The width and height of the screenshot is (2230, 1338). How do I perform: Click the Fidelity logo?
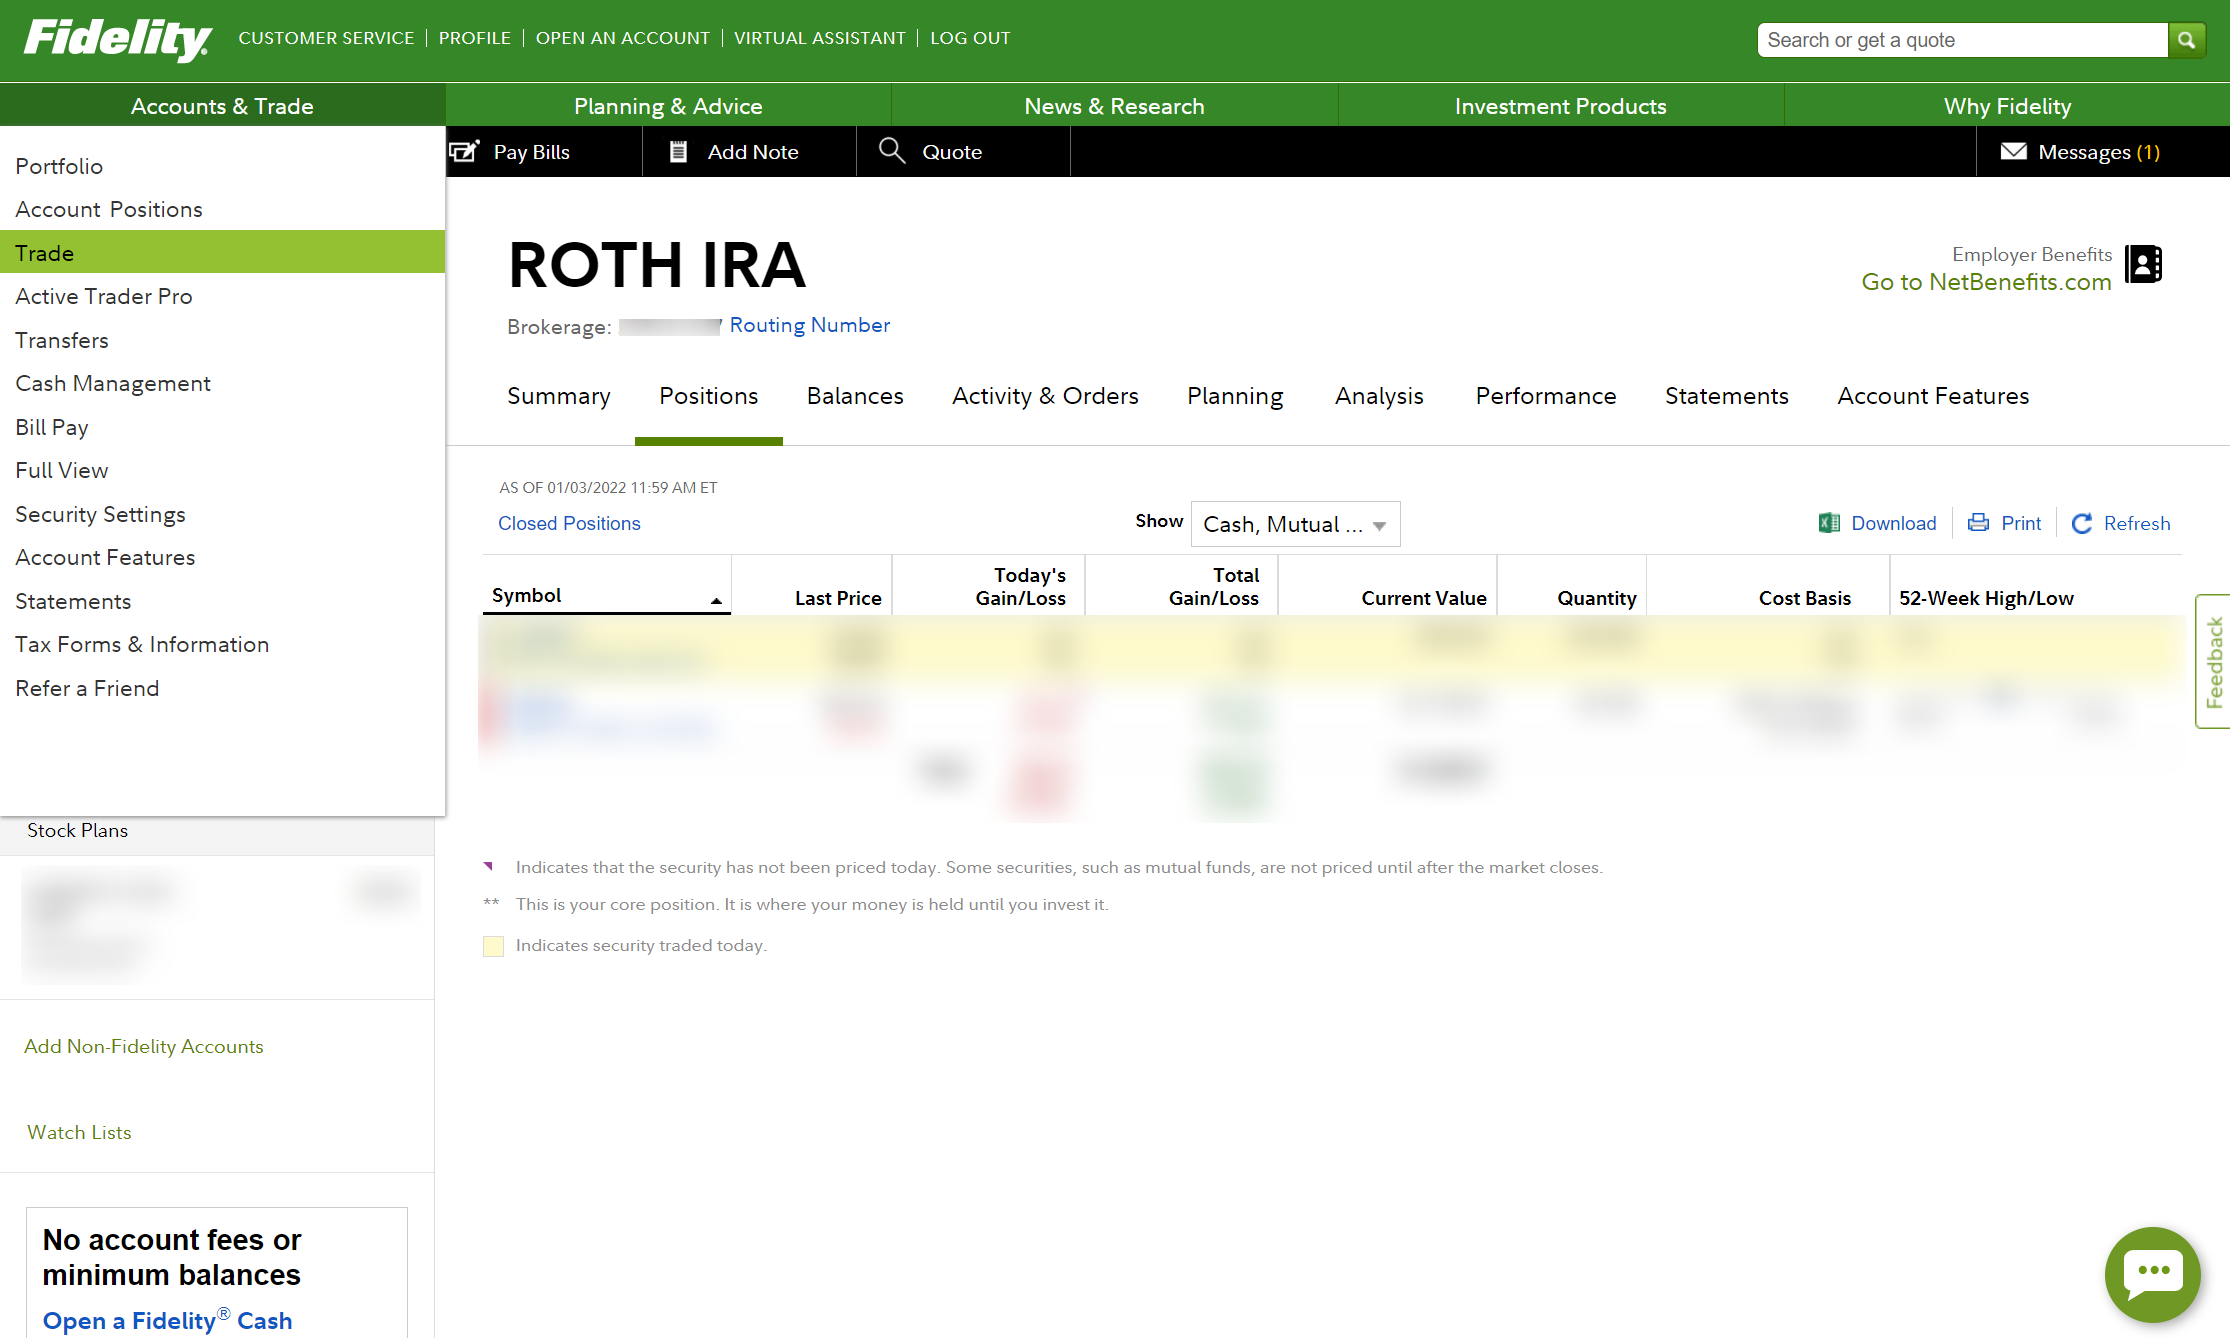pos(117,39)
